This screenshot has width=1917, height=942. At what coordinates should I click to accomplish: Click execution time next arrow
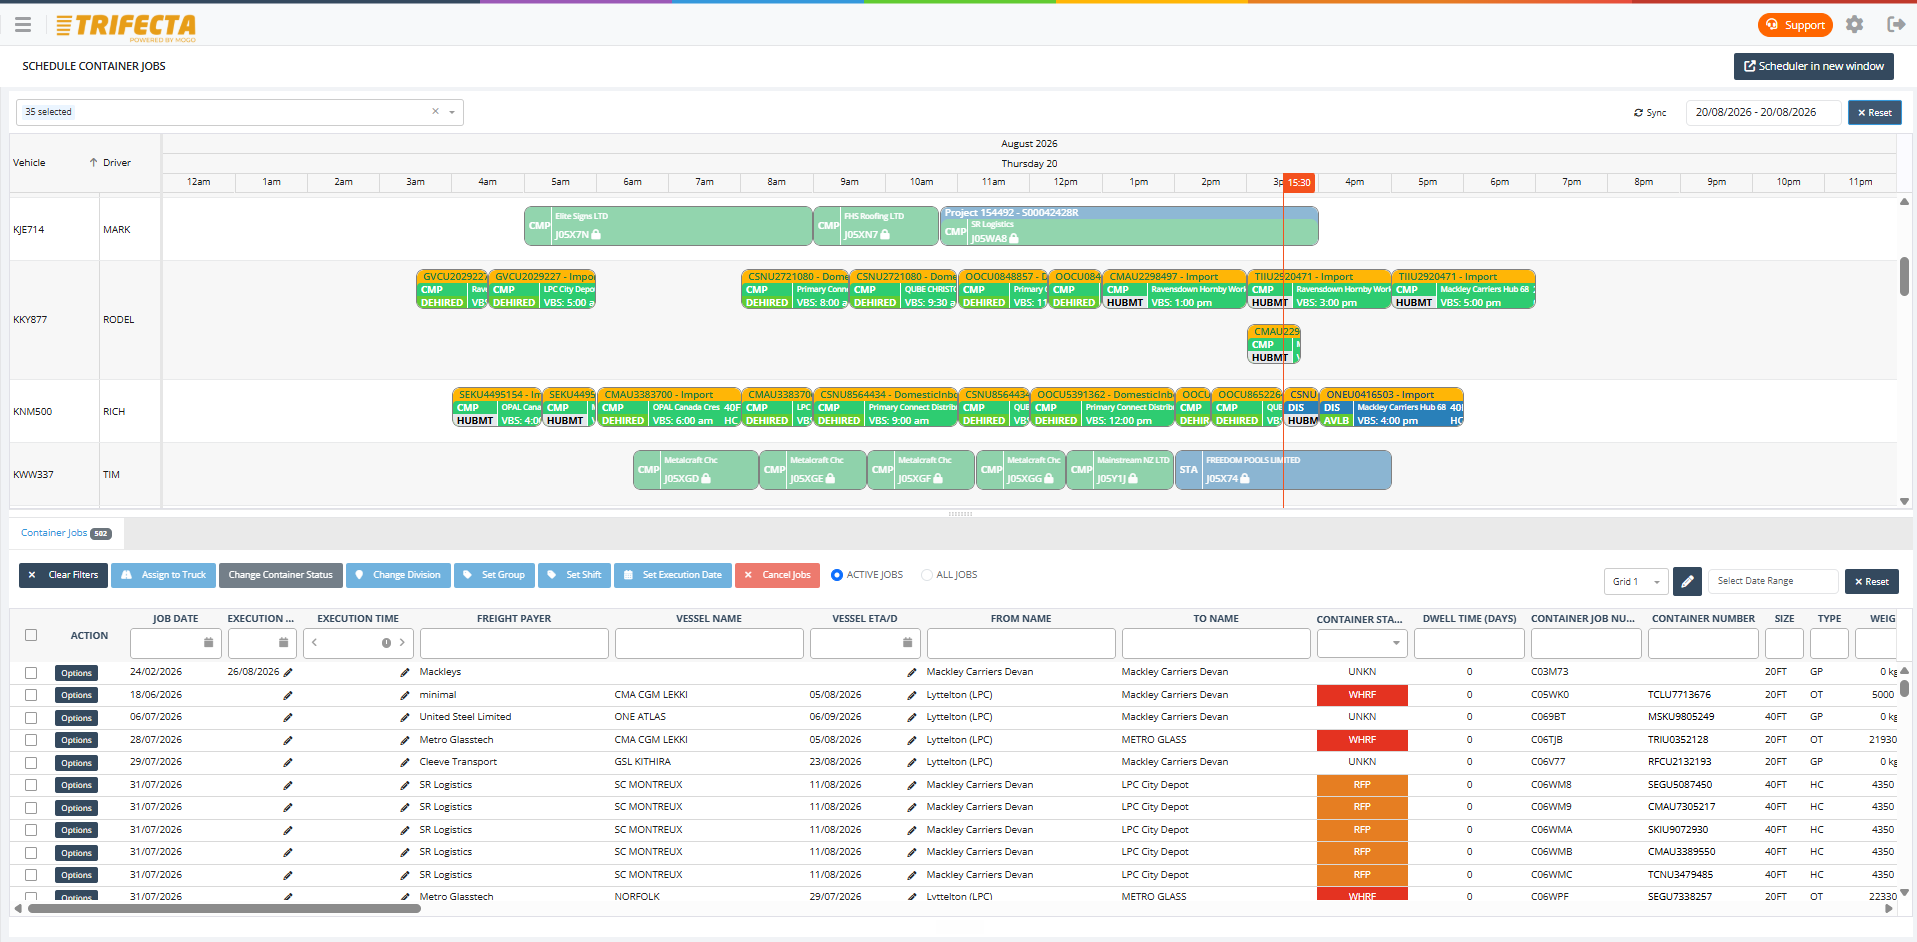point(402,643)
